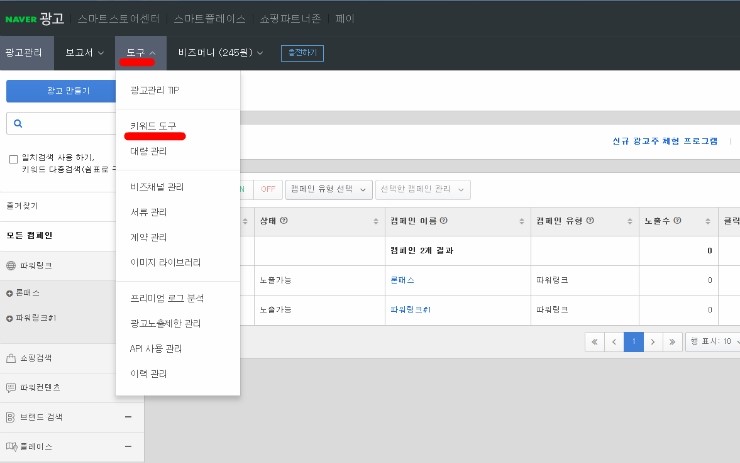The height and width of the screenshot is (463, 740).
Task: Open 신규 광고주 체험 프로그램 link
Action: 665,141
